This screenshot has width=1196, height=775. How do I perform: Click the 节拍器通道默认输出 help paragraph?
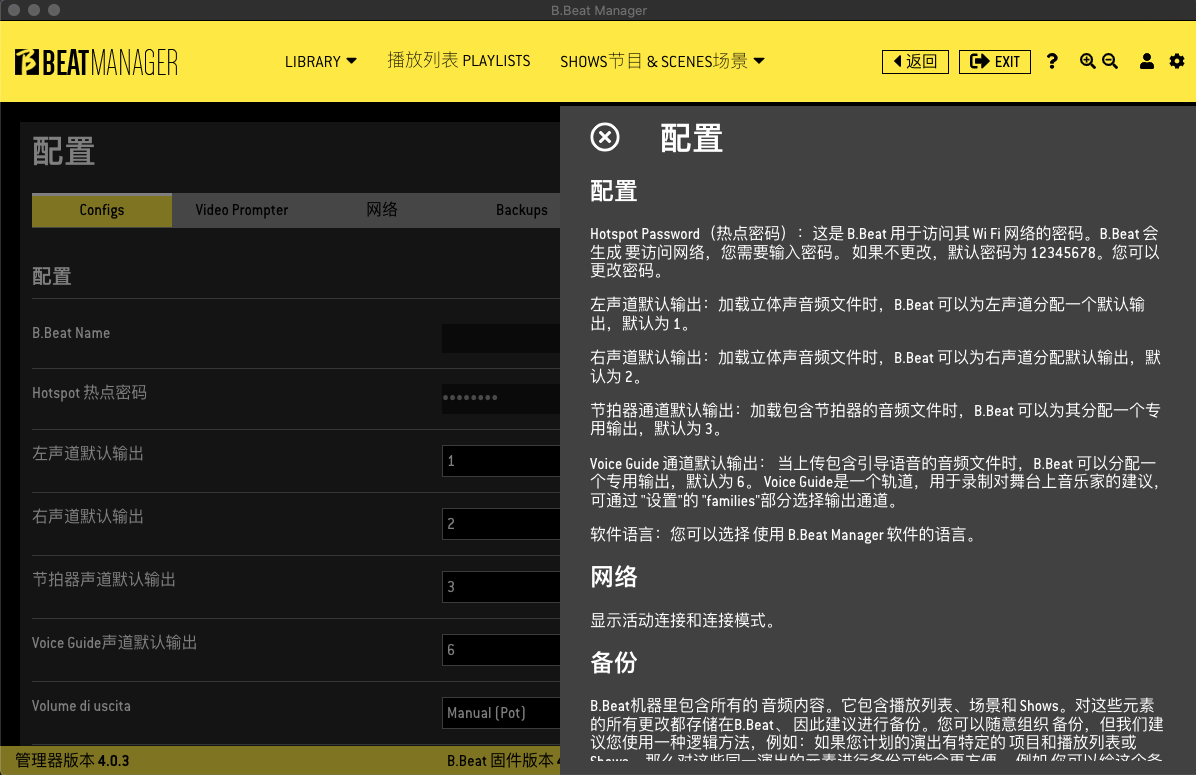(875, 420)
